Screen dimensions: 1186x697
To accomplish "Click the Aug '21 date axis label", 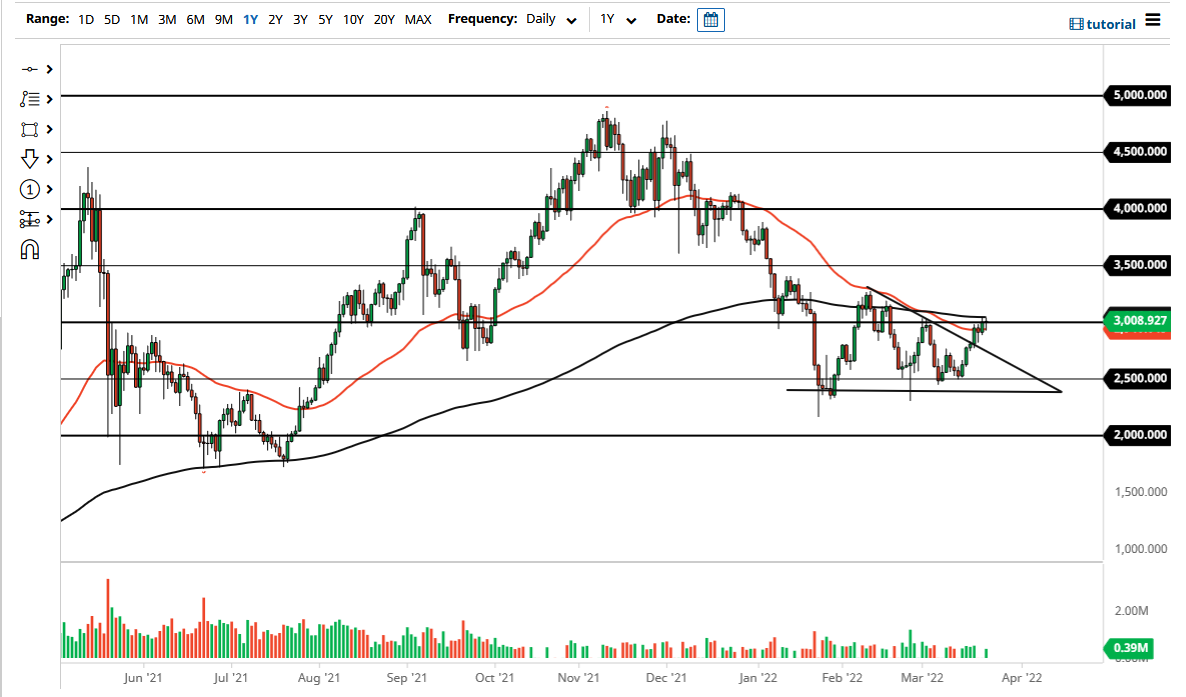I will (318, 678).
